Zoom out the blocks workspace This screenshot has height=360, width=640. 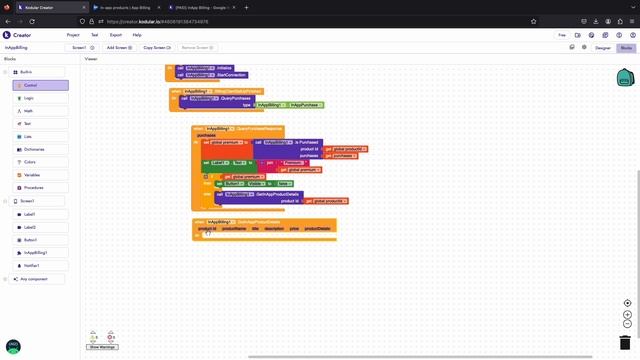[x=627, y=324]
